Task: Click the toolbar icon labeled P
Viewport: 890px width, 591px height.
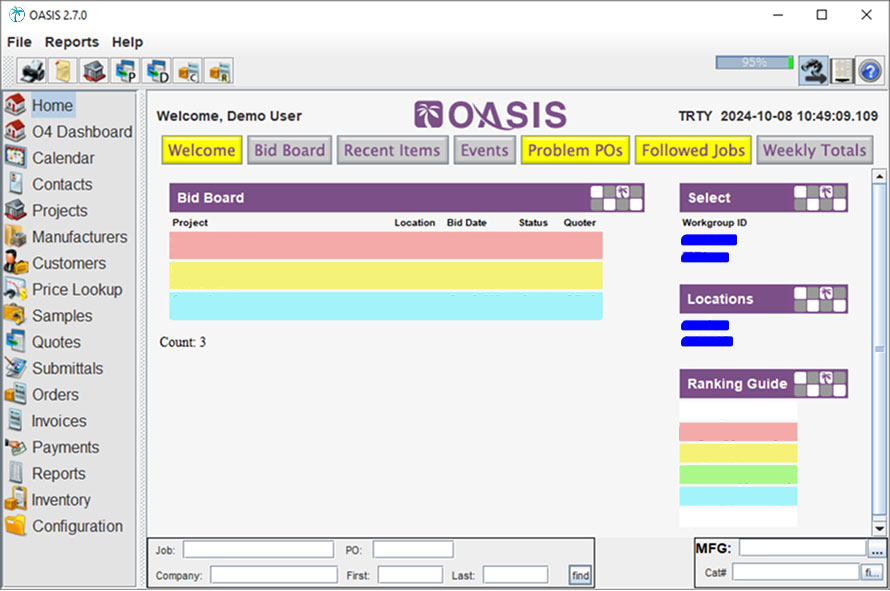Action: 124,71
